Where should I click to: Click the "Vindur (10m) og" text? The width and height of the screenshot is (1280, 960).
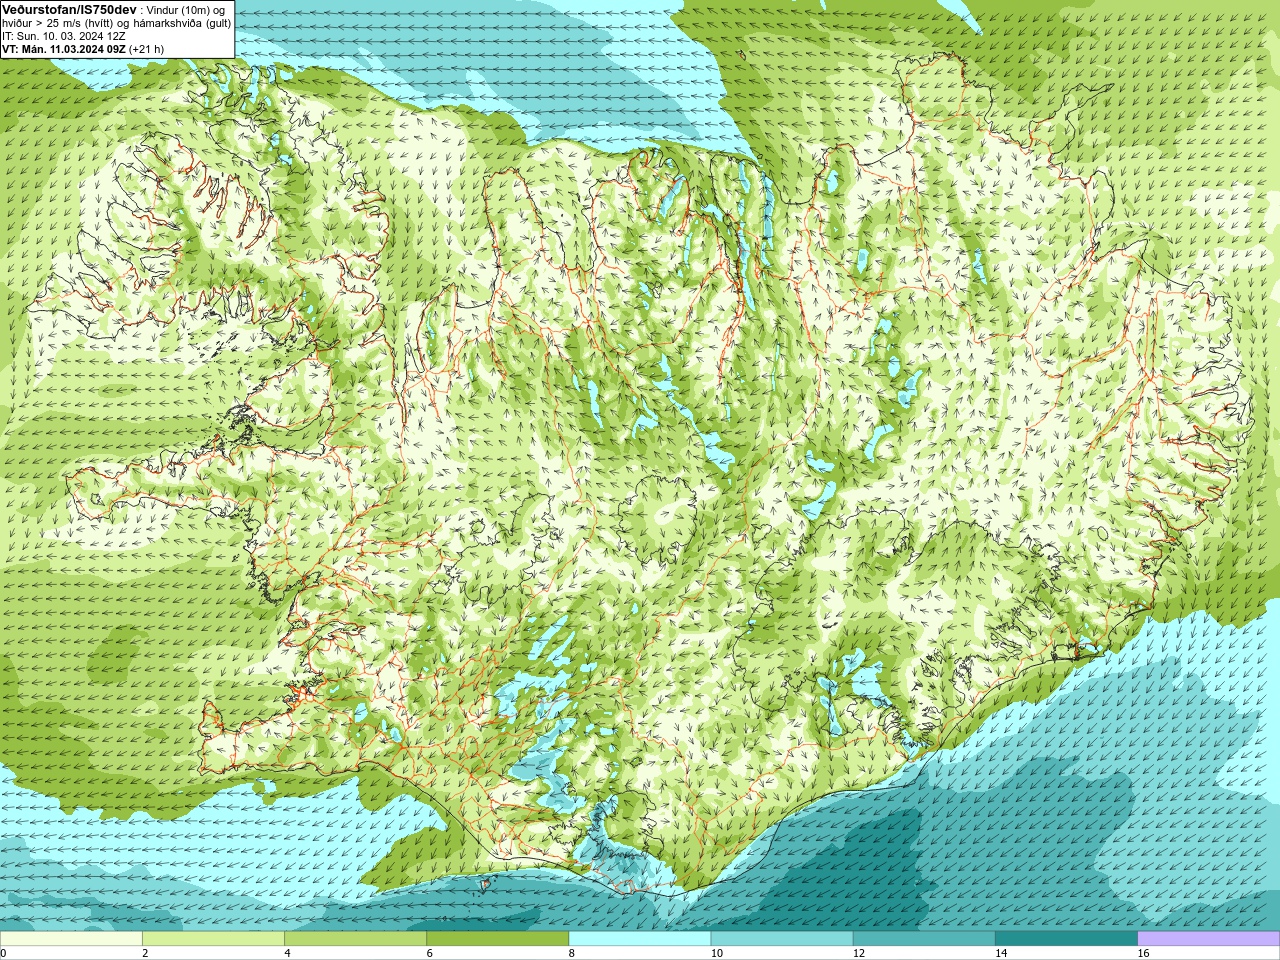tap(185, 9)
